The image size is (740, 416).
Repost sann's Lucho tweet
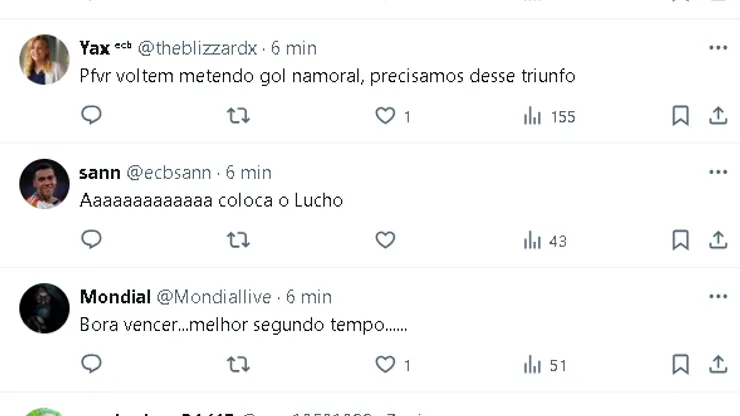[238, 240]
